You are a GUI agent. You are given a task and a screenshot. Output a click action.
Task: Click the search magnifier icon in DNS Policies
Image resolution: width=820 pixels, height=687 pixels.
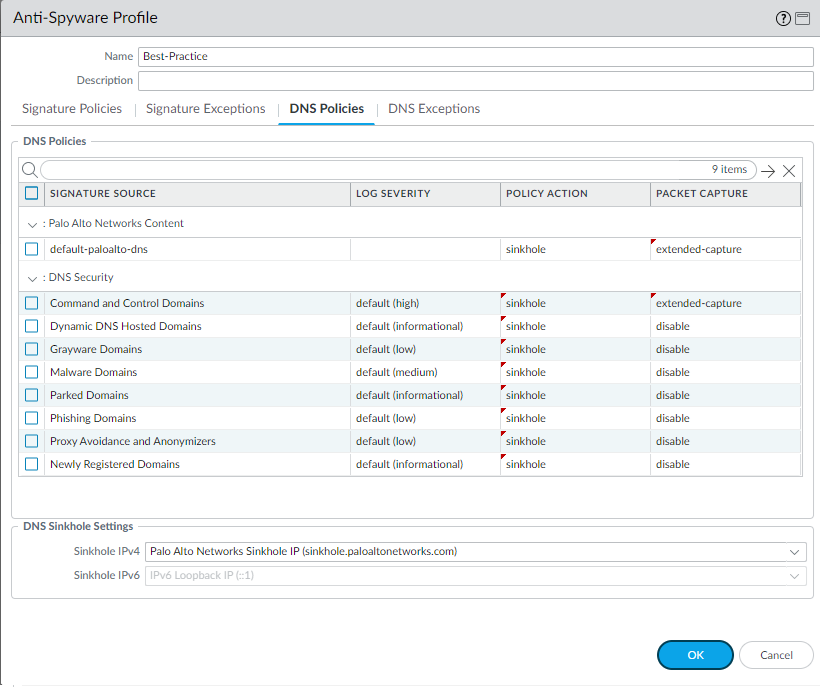click(x=29, y=170)
